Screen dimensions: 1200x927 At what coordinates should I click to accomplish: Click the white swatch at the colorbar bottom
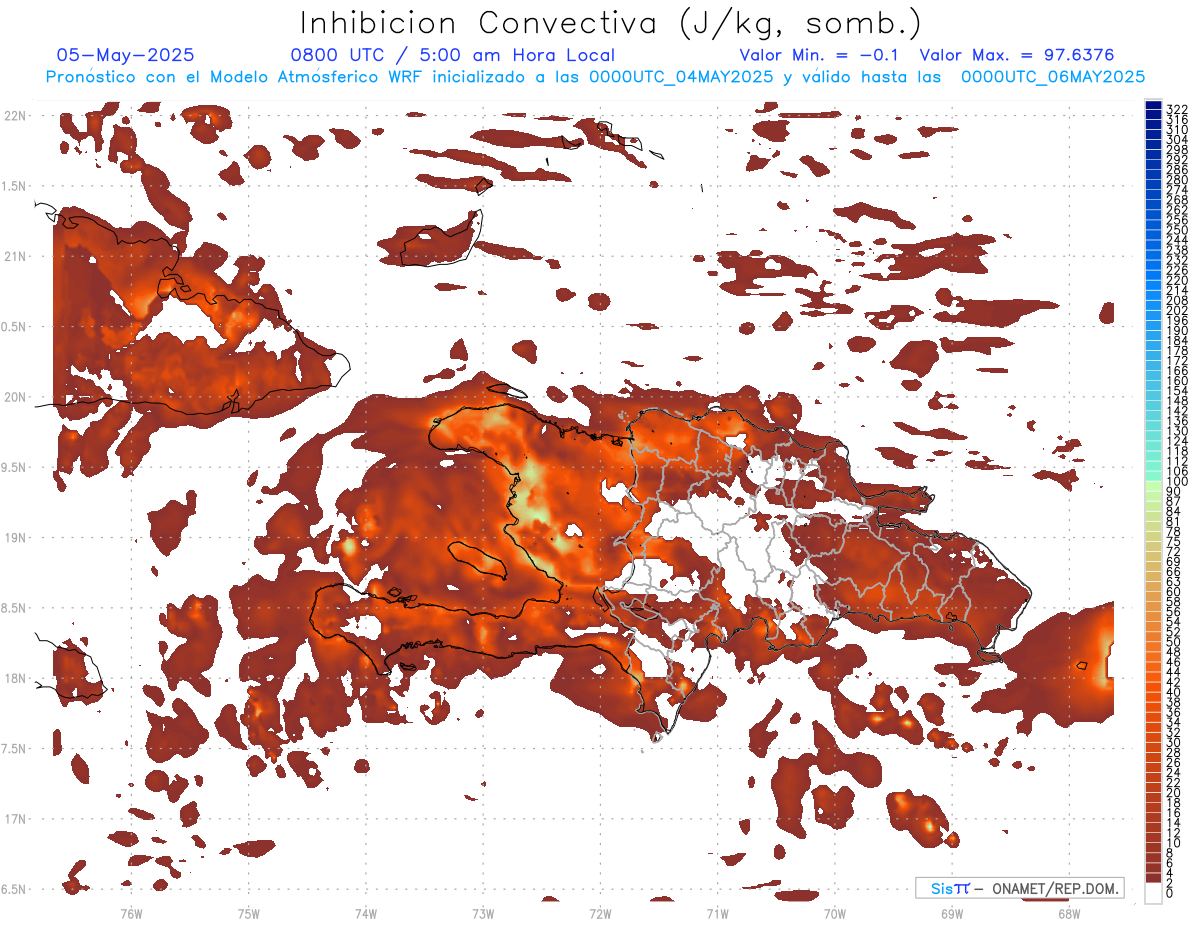pyautogui.click(x=1153, y=891)
